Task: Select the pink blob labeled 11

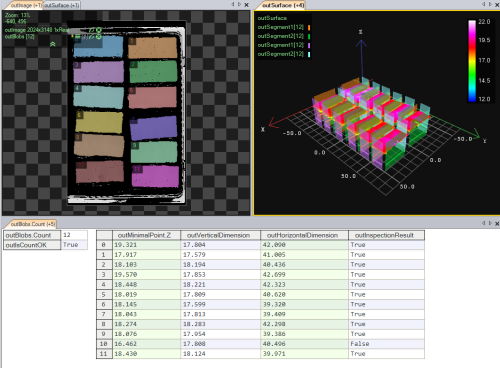Action: point(155,176)
